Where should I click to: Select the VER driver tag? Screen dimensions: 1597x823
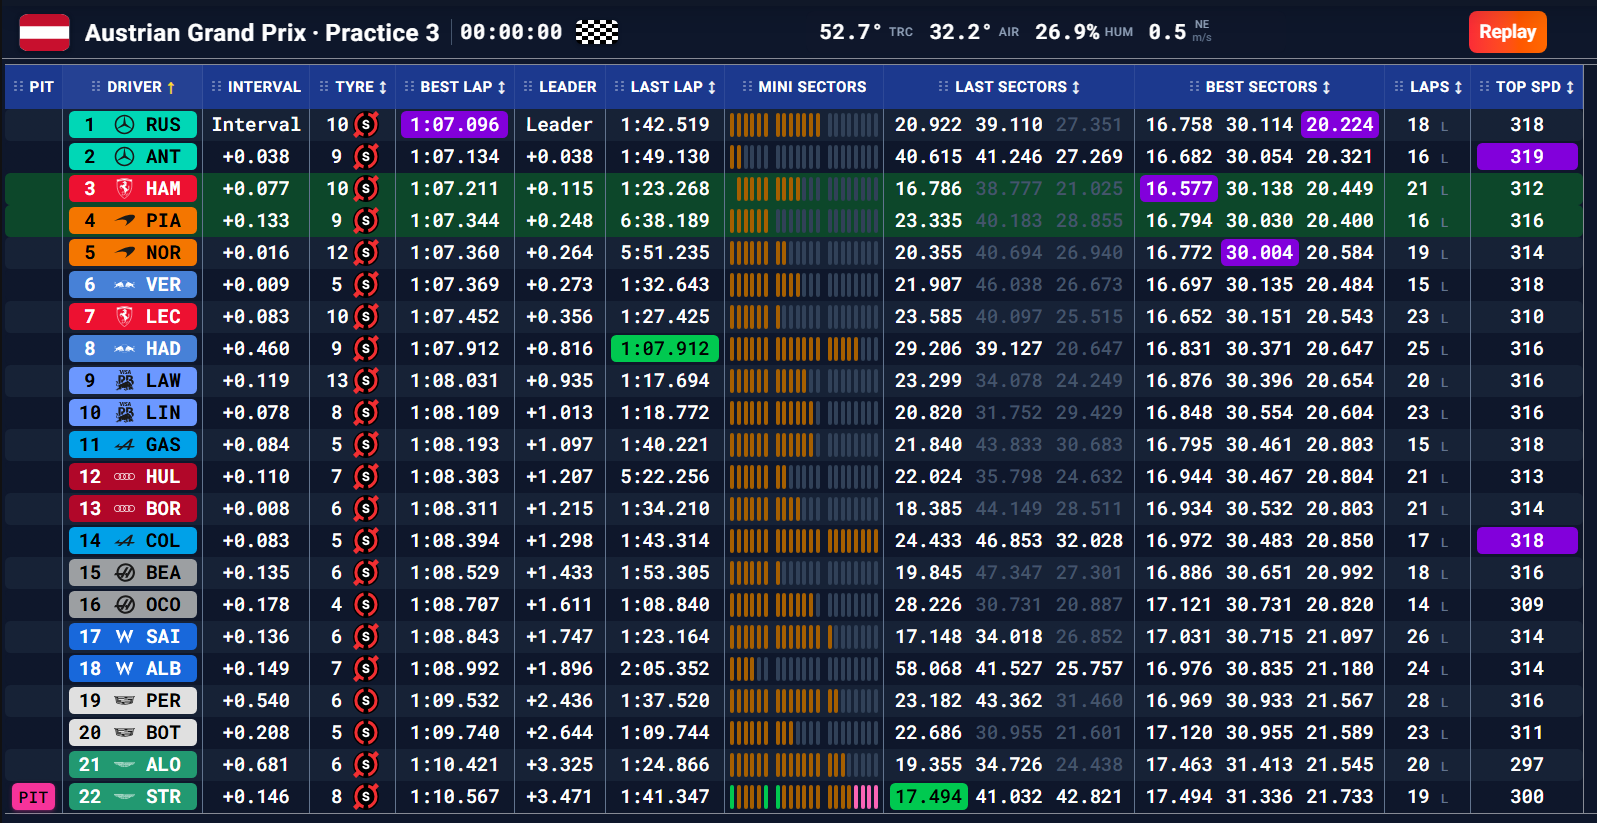(133, 284)
